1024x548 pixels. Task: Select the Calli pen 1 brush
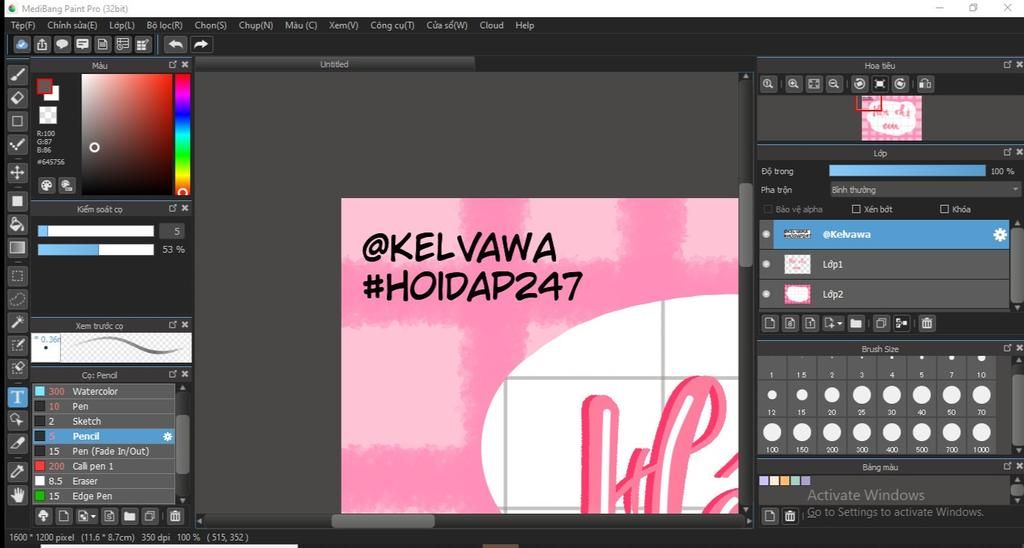click(104, 466)
